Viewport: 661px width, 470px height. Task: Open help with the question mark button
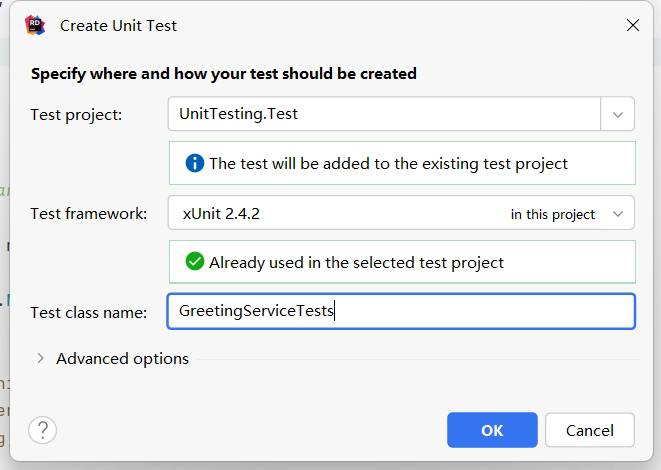pos(42,430)
